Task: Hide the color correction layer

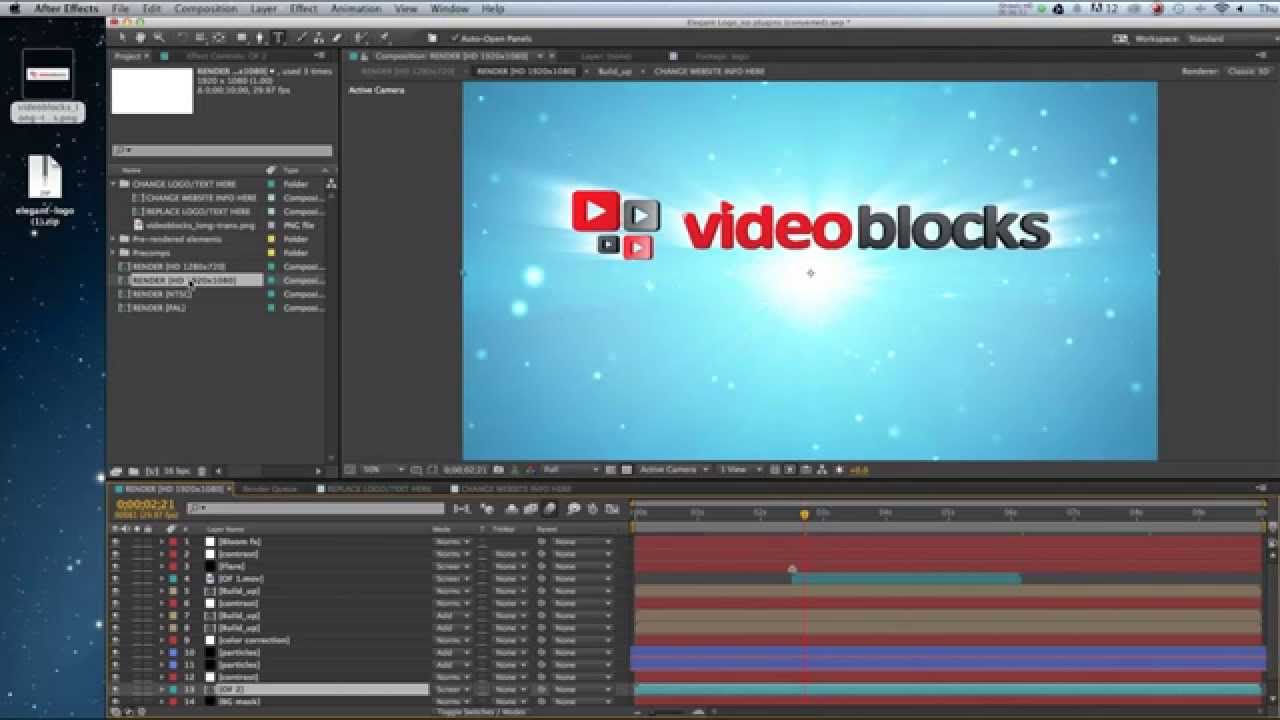Action: coord(115,640)
